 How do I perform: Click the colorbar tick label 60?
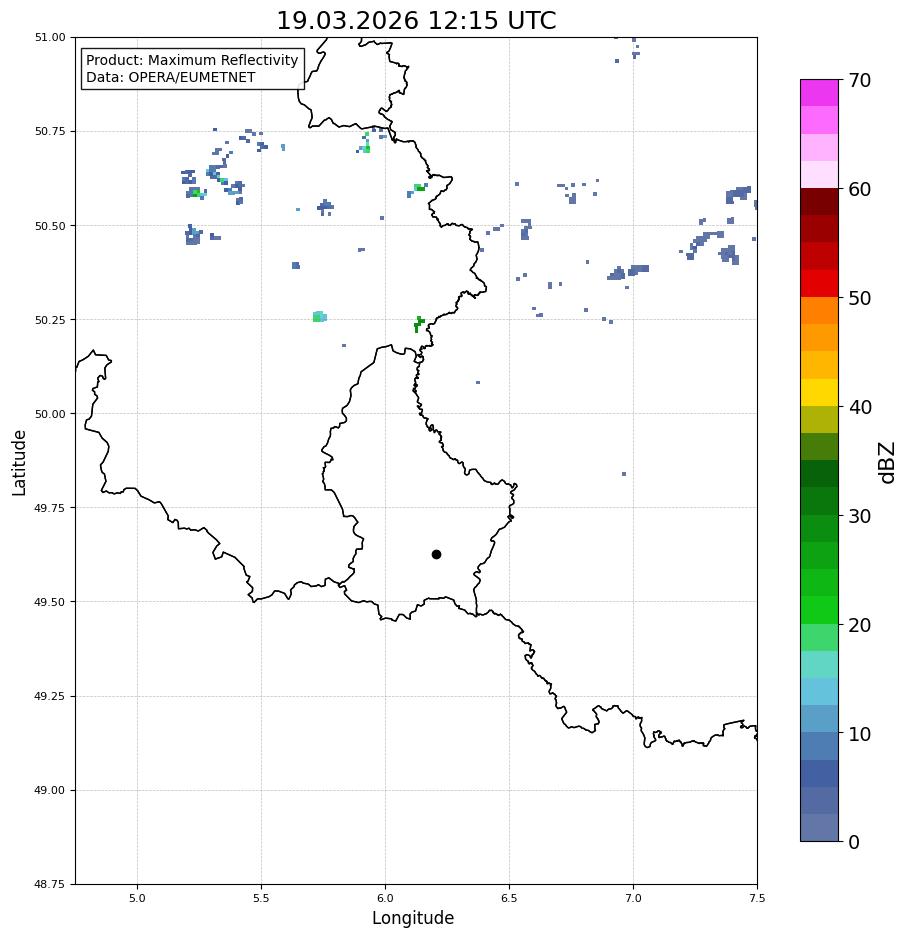click(x=860, y=189)
